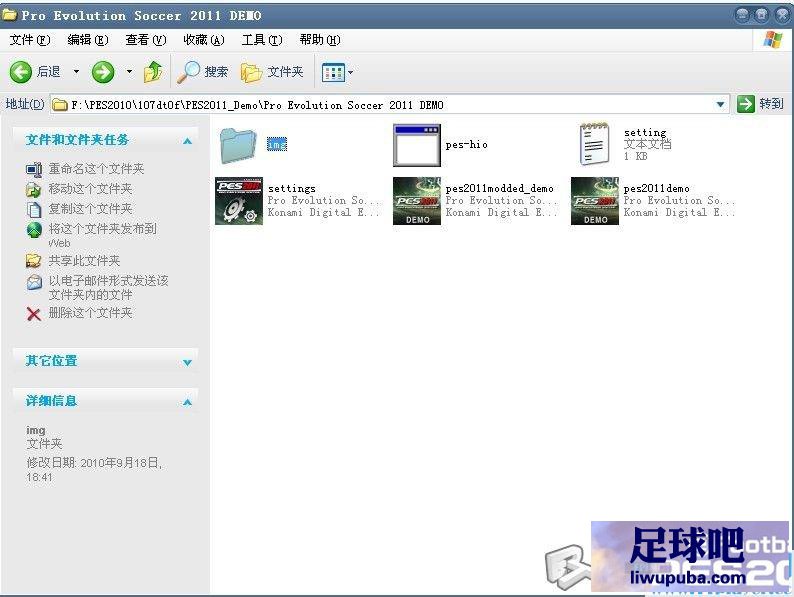Image resolution: width=794 pixels, height=597 pixels.
Task: Click the folder icon in address bar
Action: coord(60,105)
